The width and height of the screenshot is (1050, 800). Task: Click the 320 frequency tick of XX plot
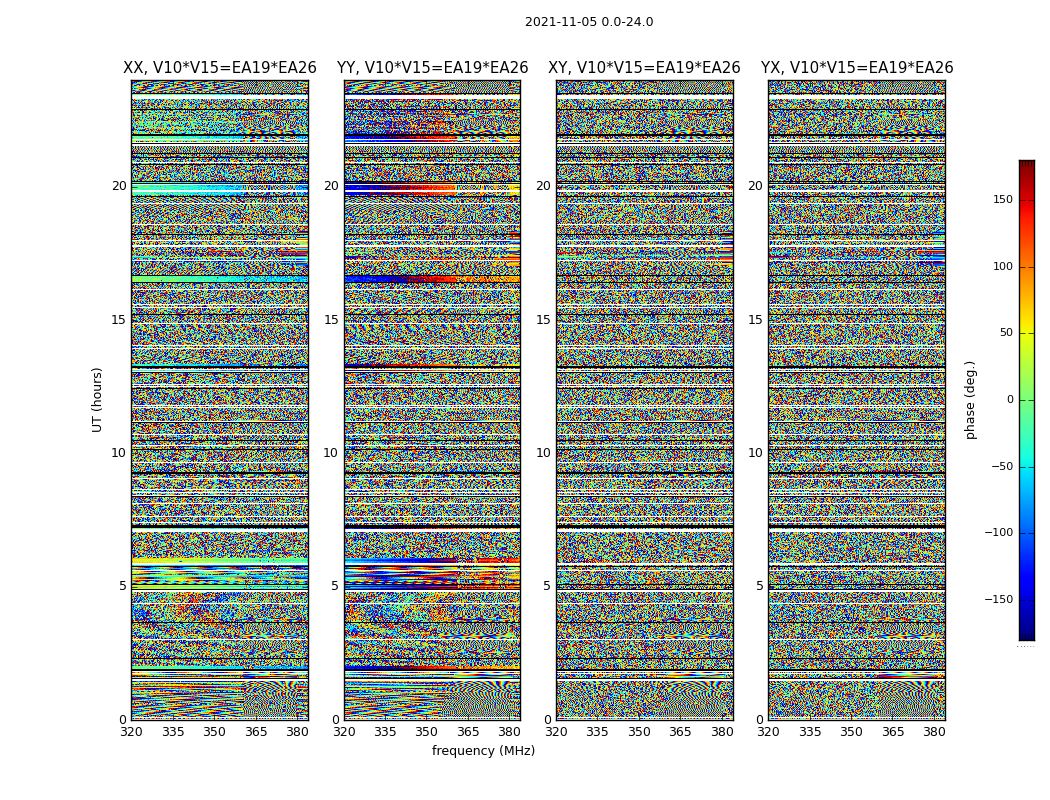click(x=131, y=732)
